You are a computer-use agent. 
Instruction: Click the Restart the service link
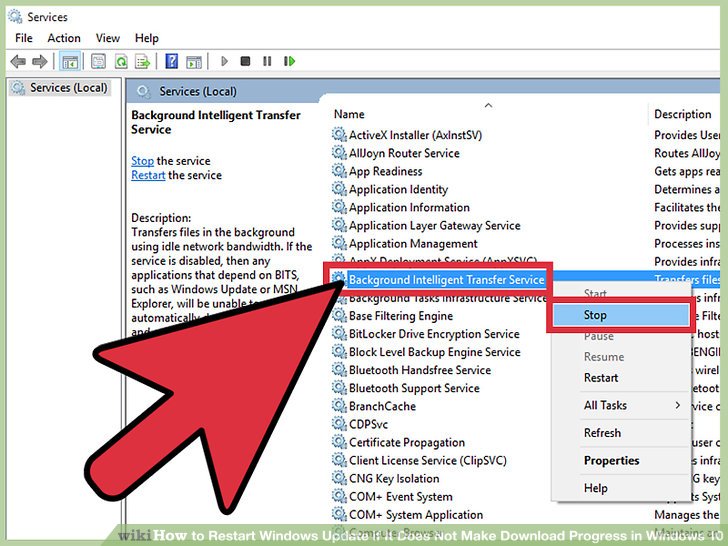tap(148, 176)
